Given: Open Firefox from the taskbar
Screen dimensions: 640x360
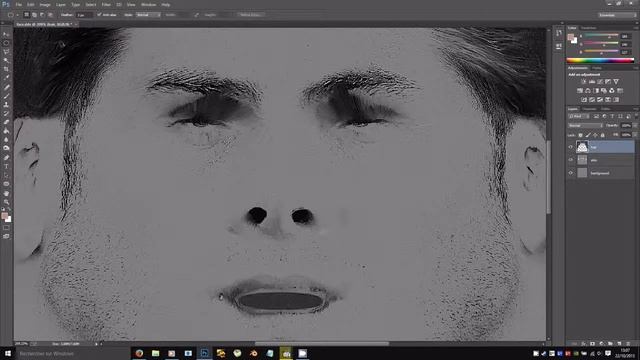Looking at the screenshot, I should (139, 353).
